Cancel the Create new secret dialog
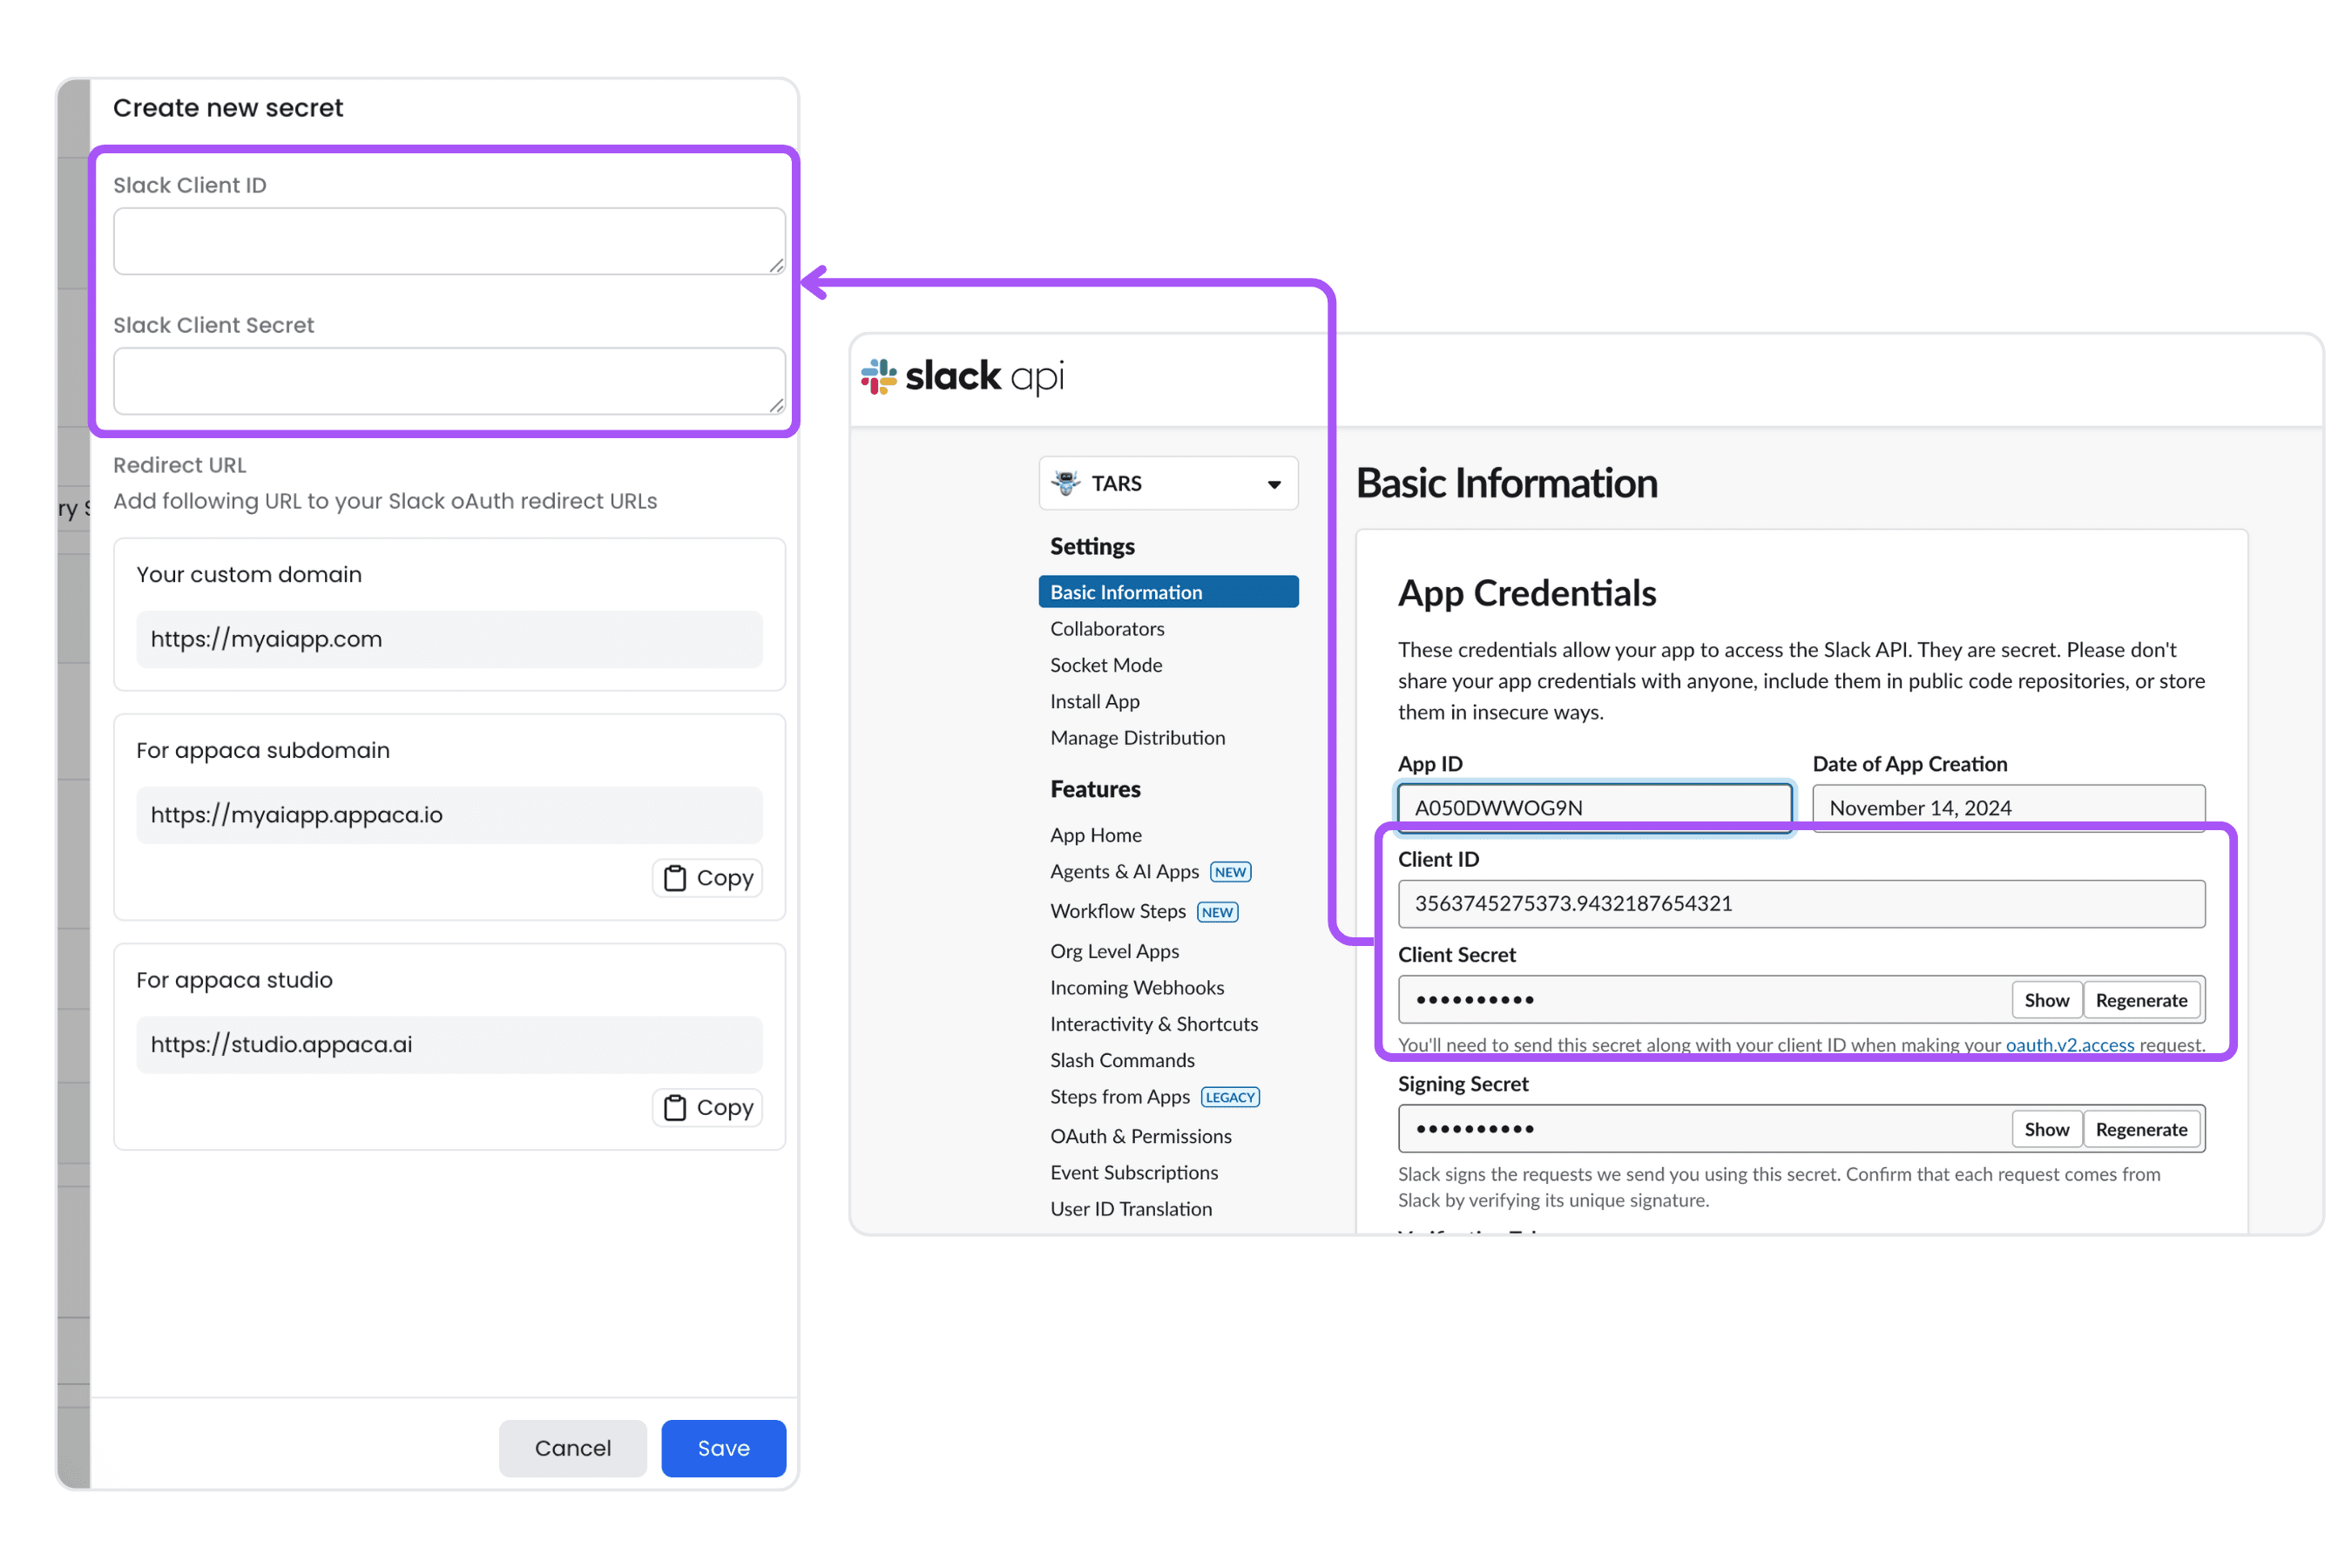The height and width of the screenshot is (1568, 2352). point(572,1447)
